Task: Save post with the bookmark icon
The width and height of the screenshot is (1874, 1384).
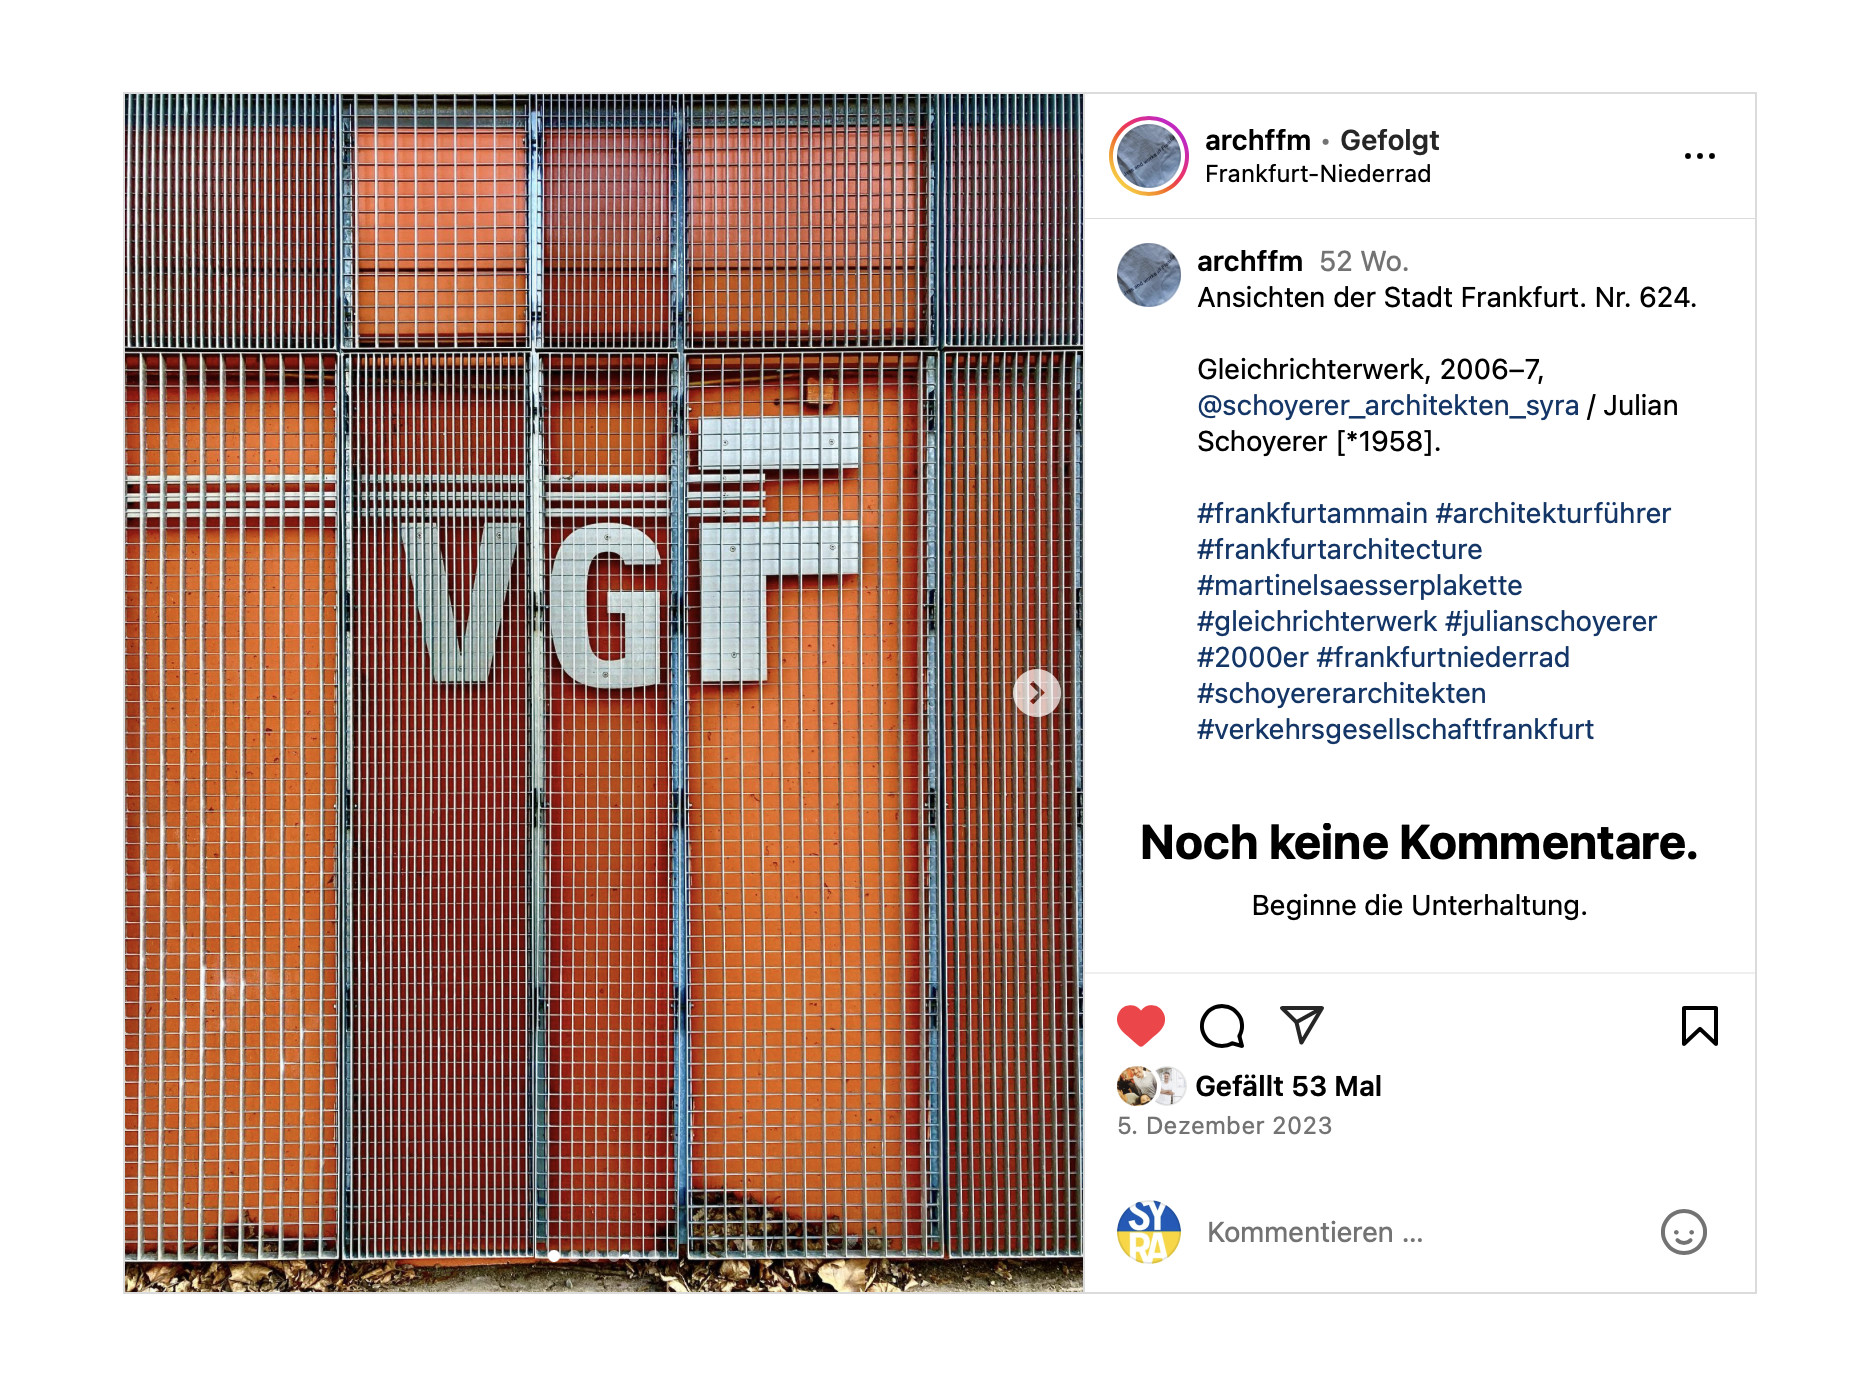Action: pos(1699,1025)
